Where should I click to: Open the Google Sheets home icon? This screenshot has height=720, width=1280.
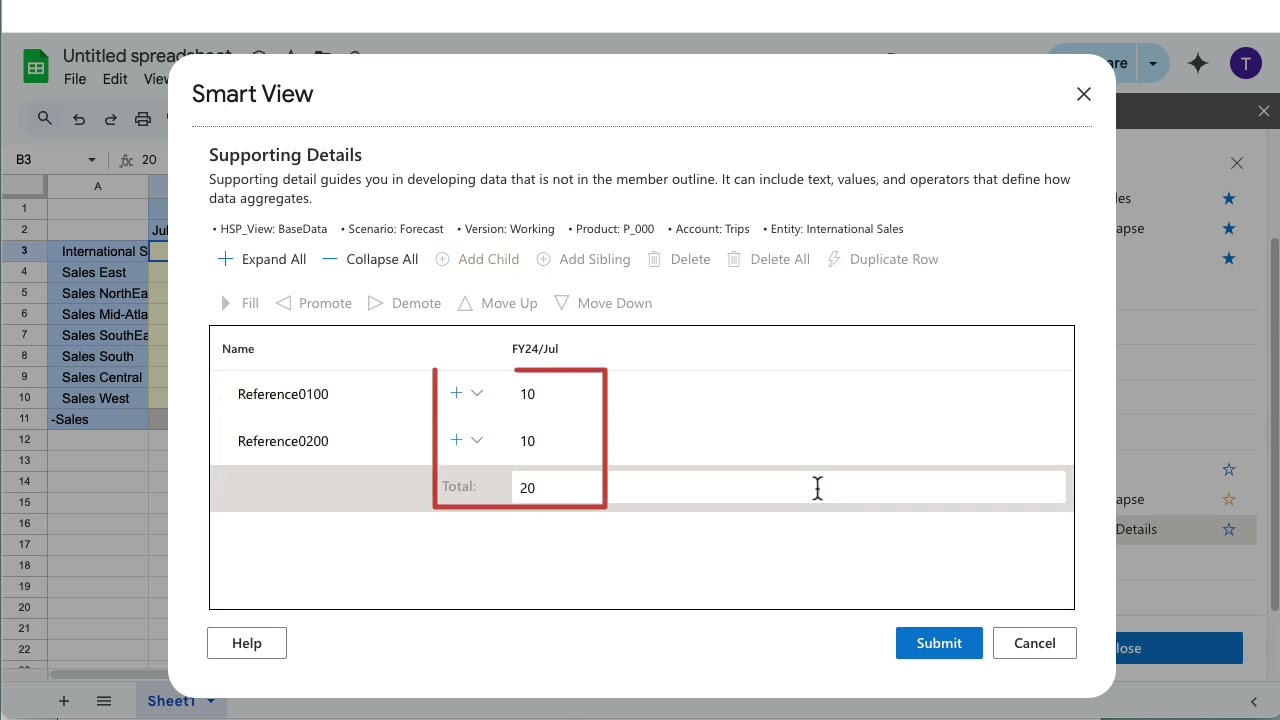point(36,68)
